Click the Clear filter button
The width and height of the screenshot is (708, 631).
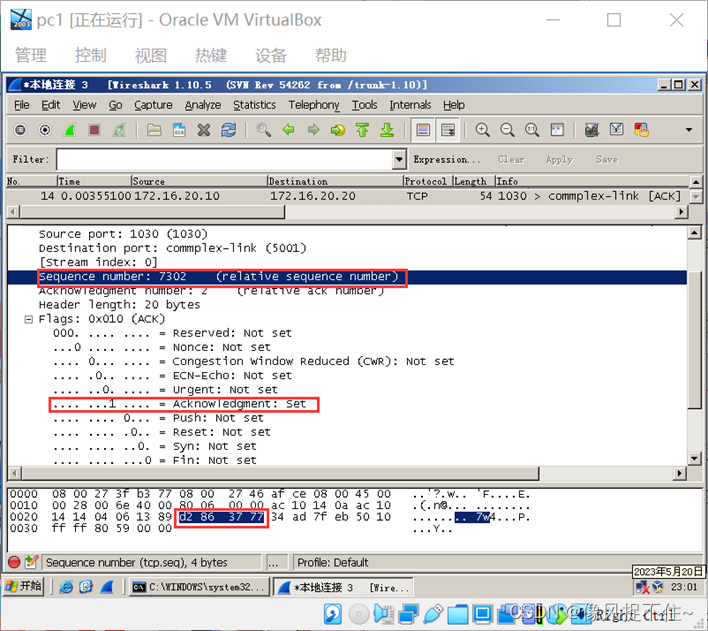point(511,159)
